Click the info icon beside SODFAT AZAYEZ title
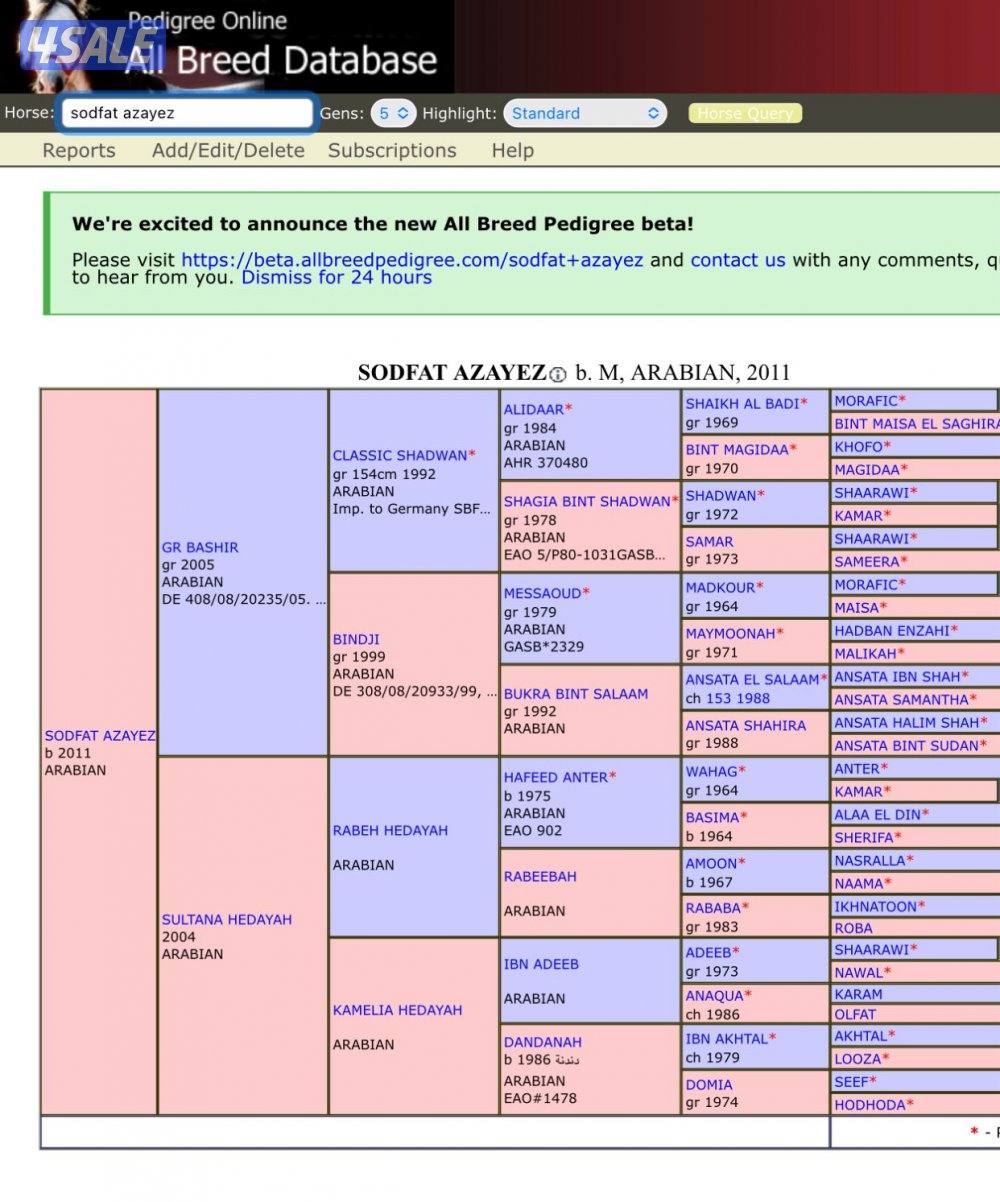 [558, 375]
